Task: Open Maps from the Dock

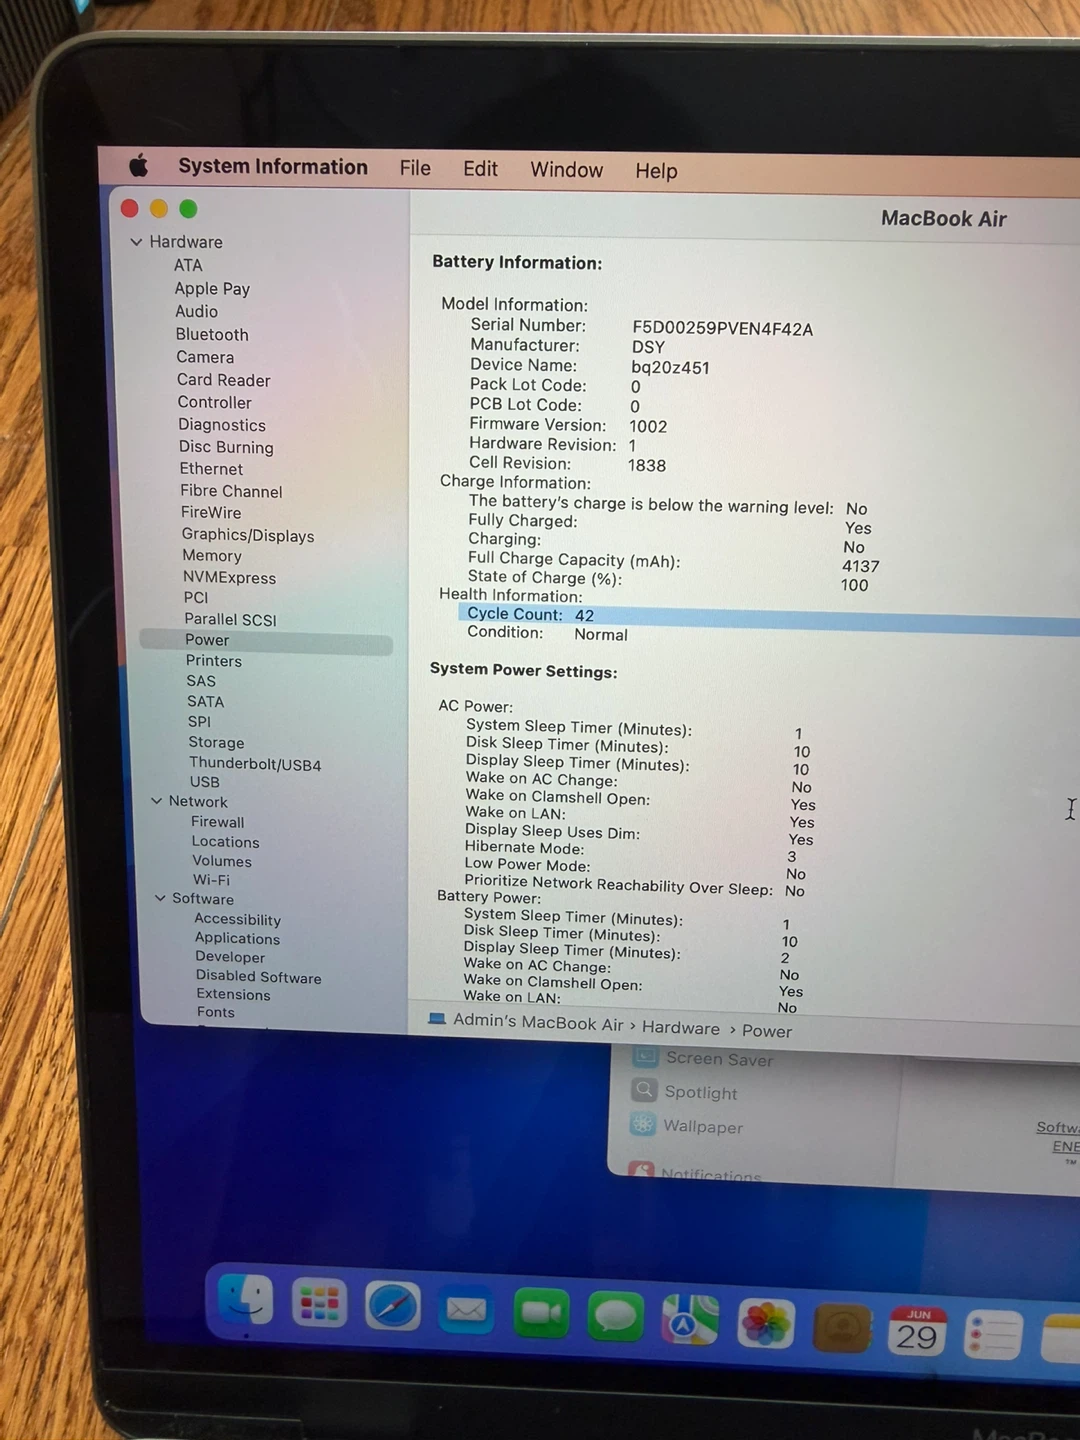Action: click(x=690, y=1319)
